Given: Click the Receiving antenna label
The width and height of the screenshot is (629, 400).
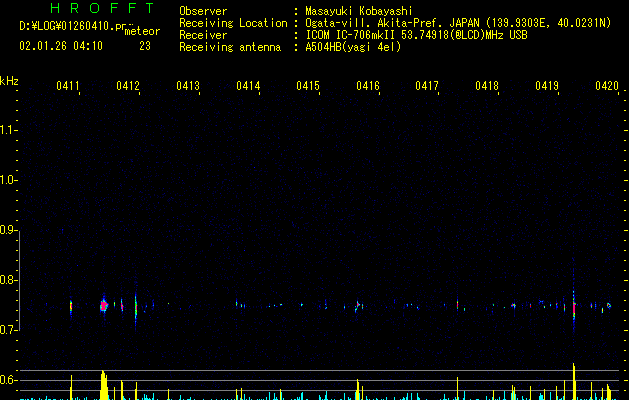Looking at the screenshot, I should point(230,47).
